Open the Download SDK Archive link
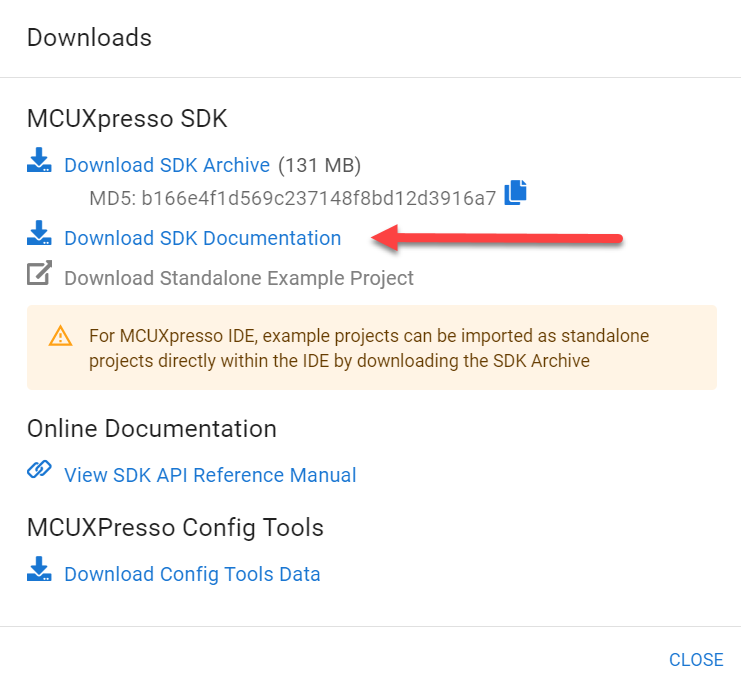Image resolution: width=741 pixels, height=687 pixels. pos(167,165)
